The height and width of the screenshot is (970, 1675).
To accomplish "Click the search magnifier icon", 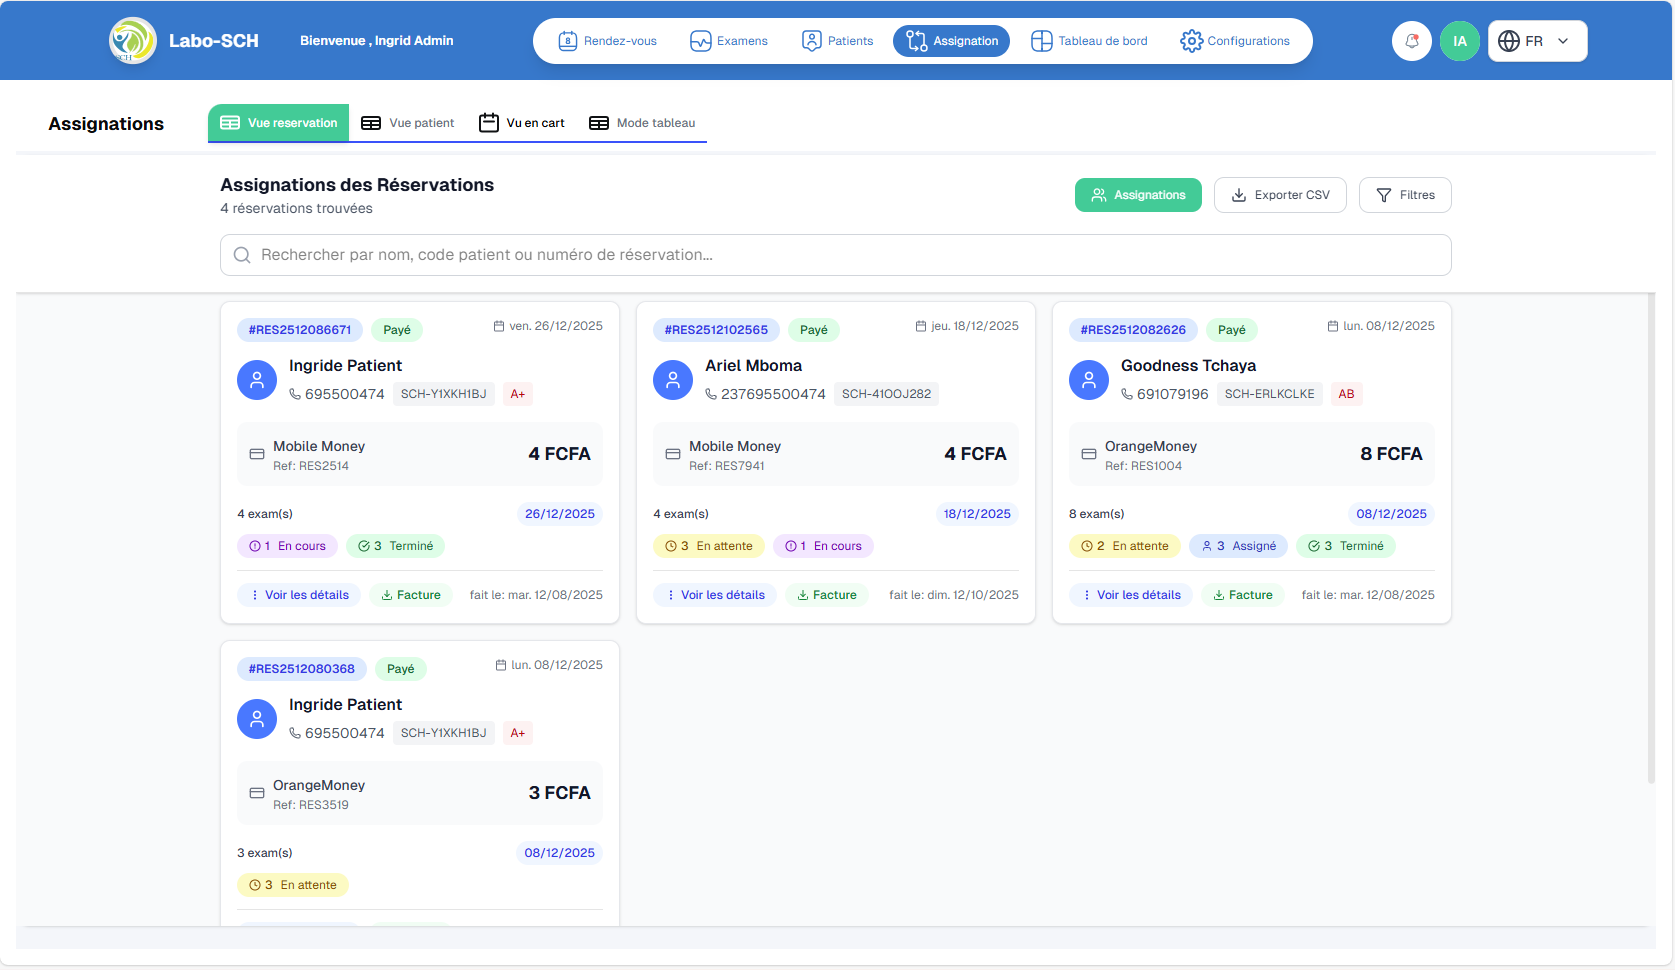I will 242,255.
